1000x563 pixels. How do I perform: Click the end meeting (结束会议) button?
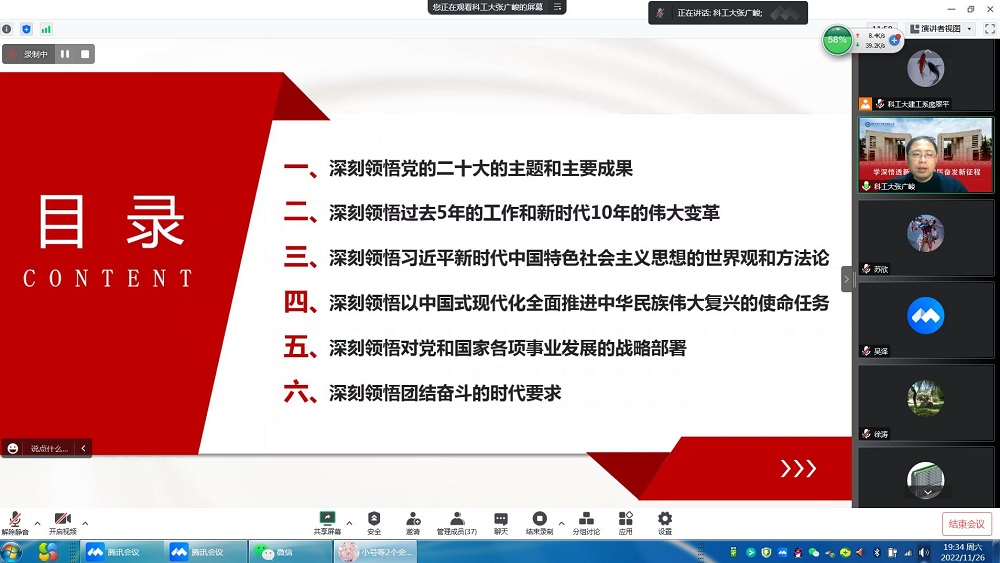(x=966, y=524)
